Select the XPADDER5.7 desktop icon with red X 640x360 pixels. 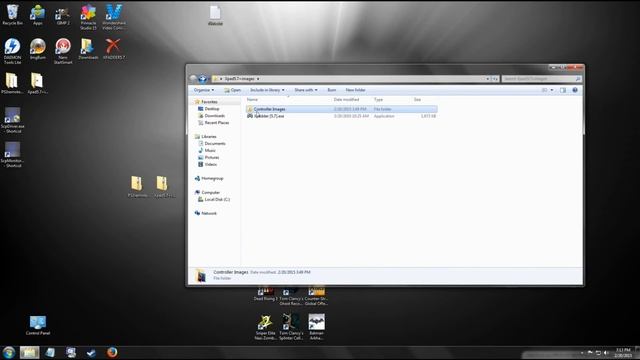113,49
